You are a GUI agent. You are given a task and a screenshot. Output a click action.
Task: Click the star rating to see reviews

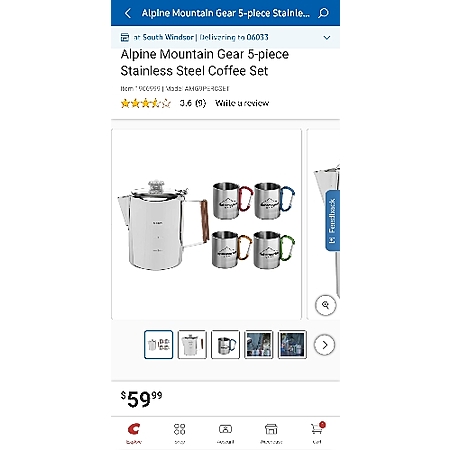pyautogui.click(x=146, y=103)
